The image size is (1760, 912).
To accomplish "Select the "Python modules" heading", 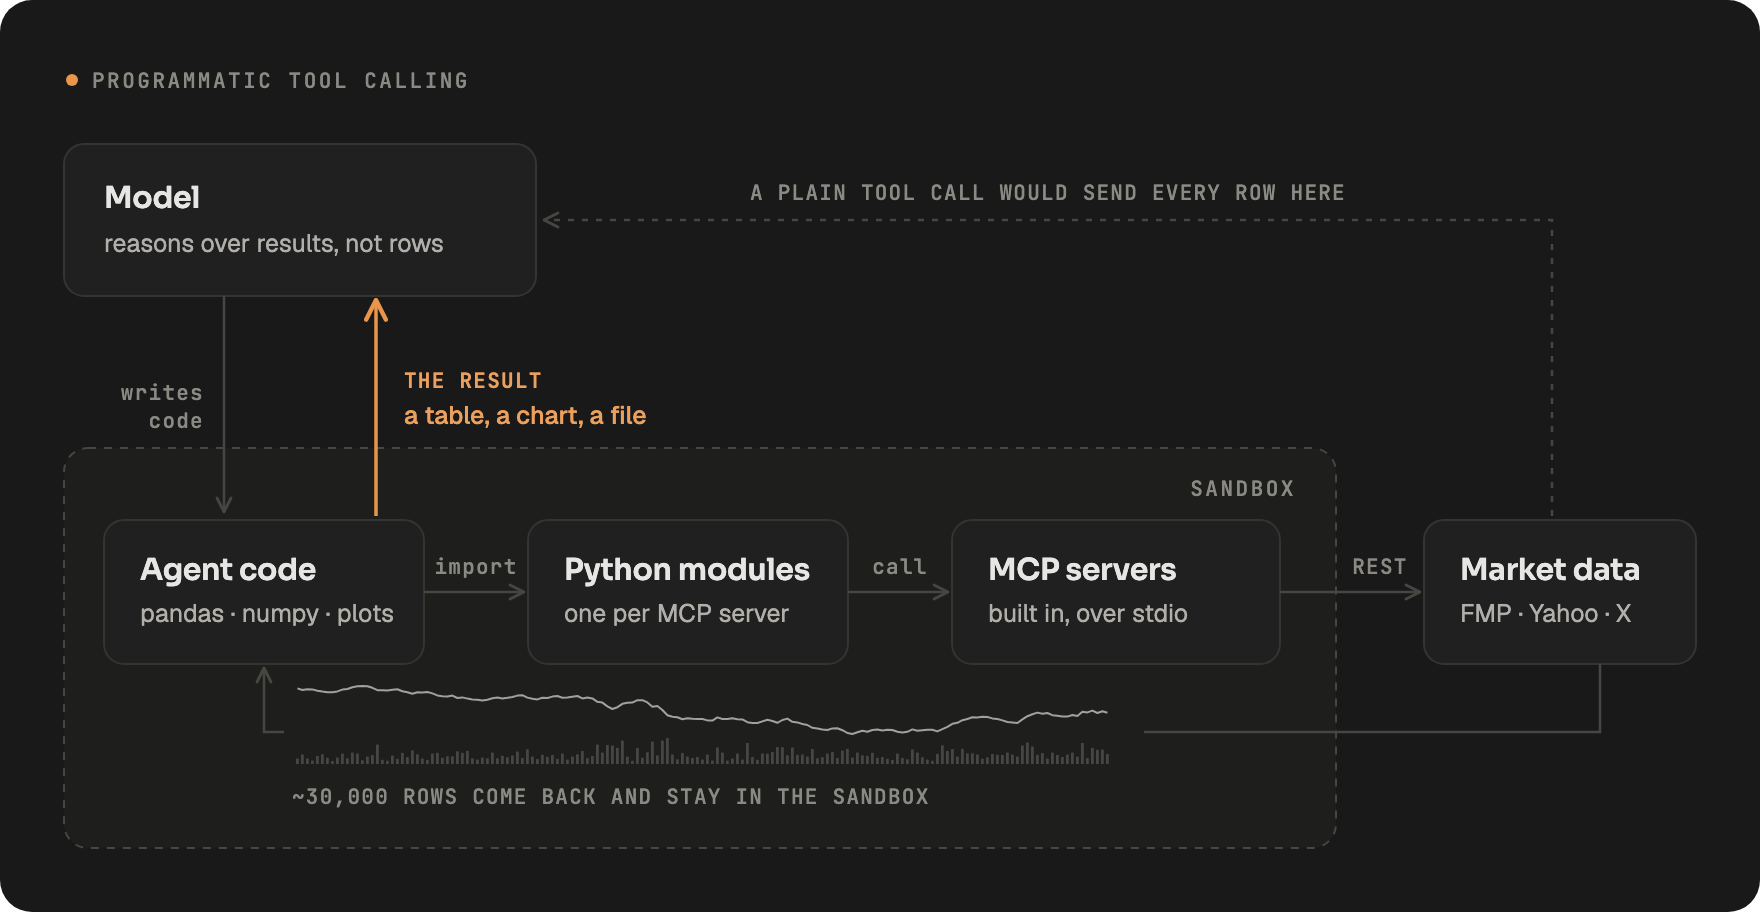I will (687, 569).
